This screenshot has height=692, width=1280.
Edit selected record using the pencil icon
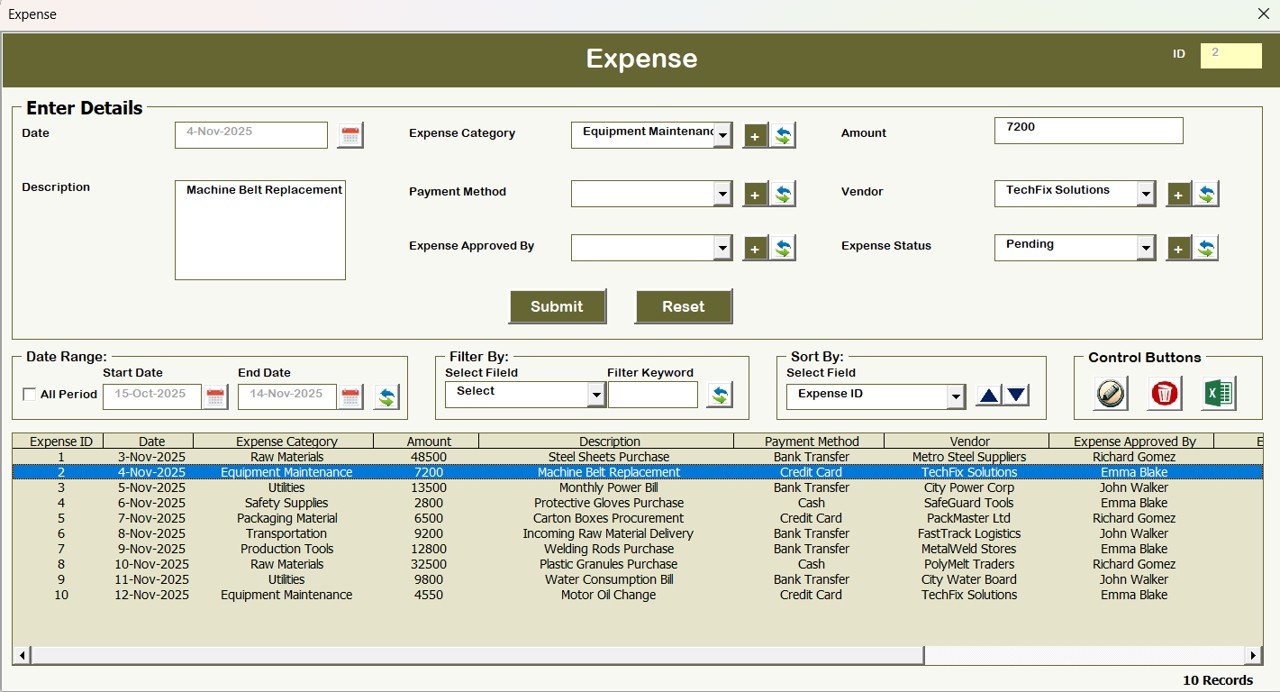[1109, 394]
